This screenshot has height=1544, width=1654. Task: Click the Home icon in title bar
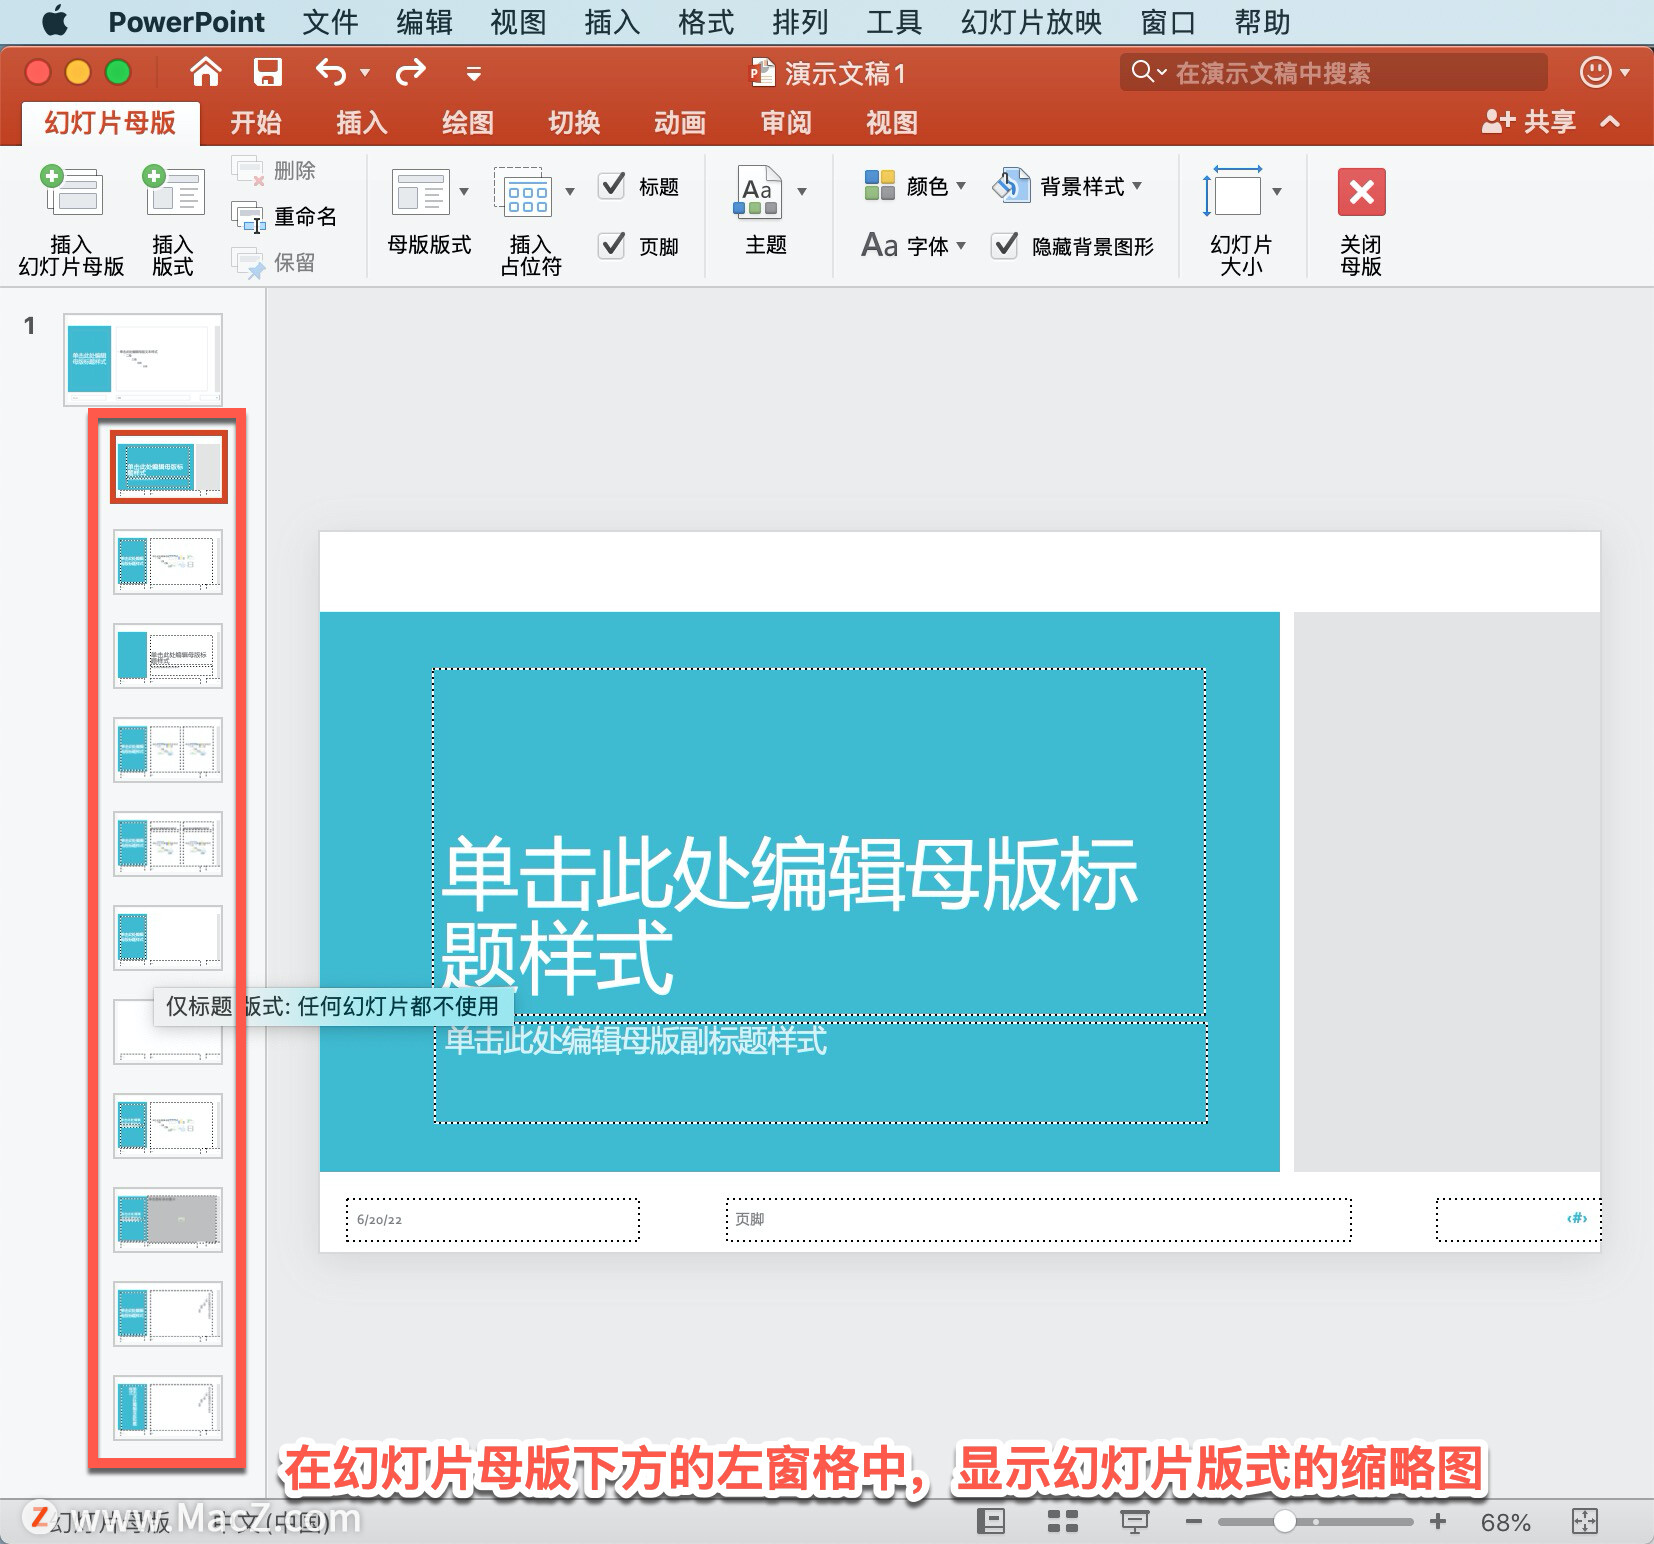[206, 72]
